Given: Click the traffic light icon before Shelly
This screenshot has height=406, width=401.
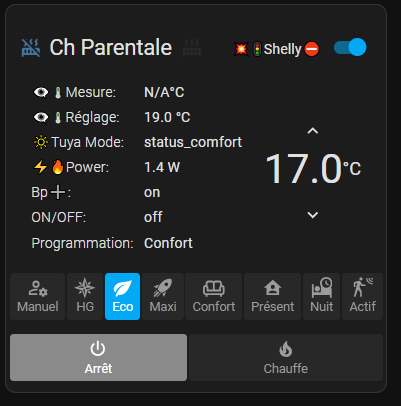Looking at the screenshot, I should [x=257, y=49].
